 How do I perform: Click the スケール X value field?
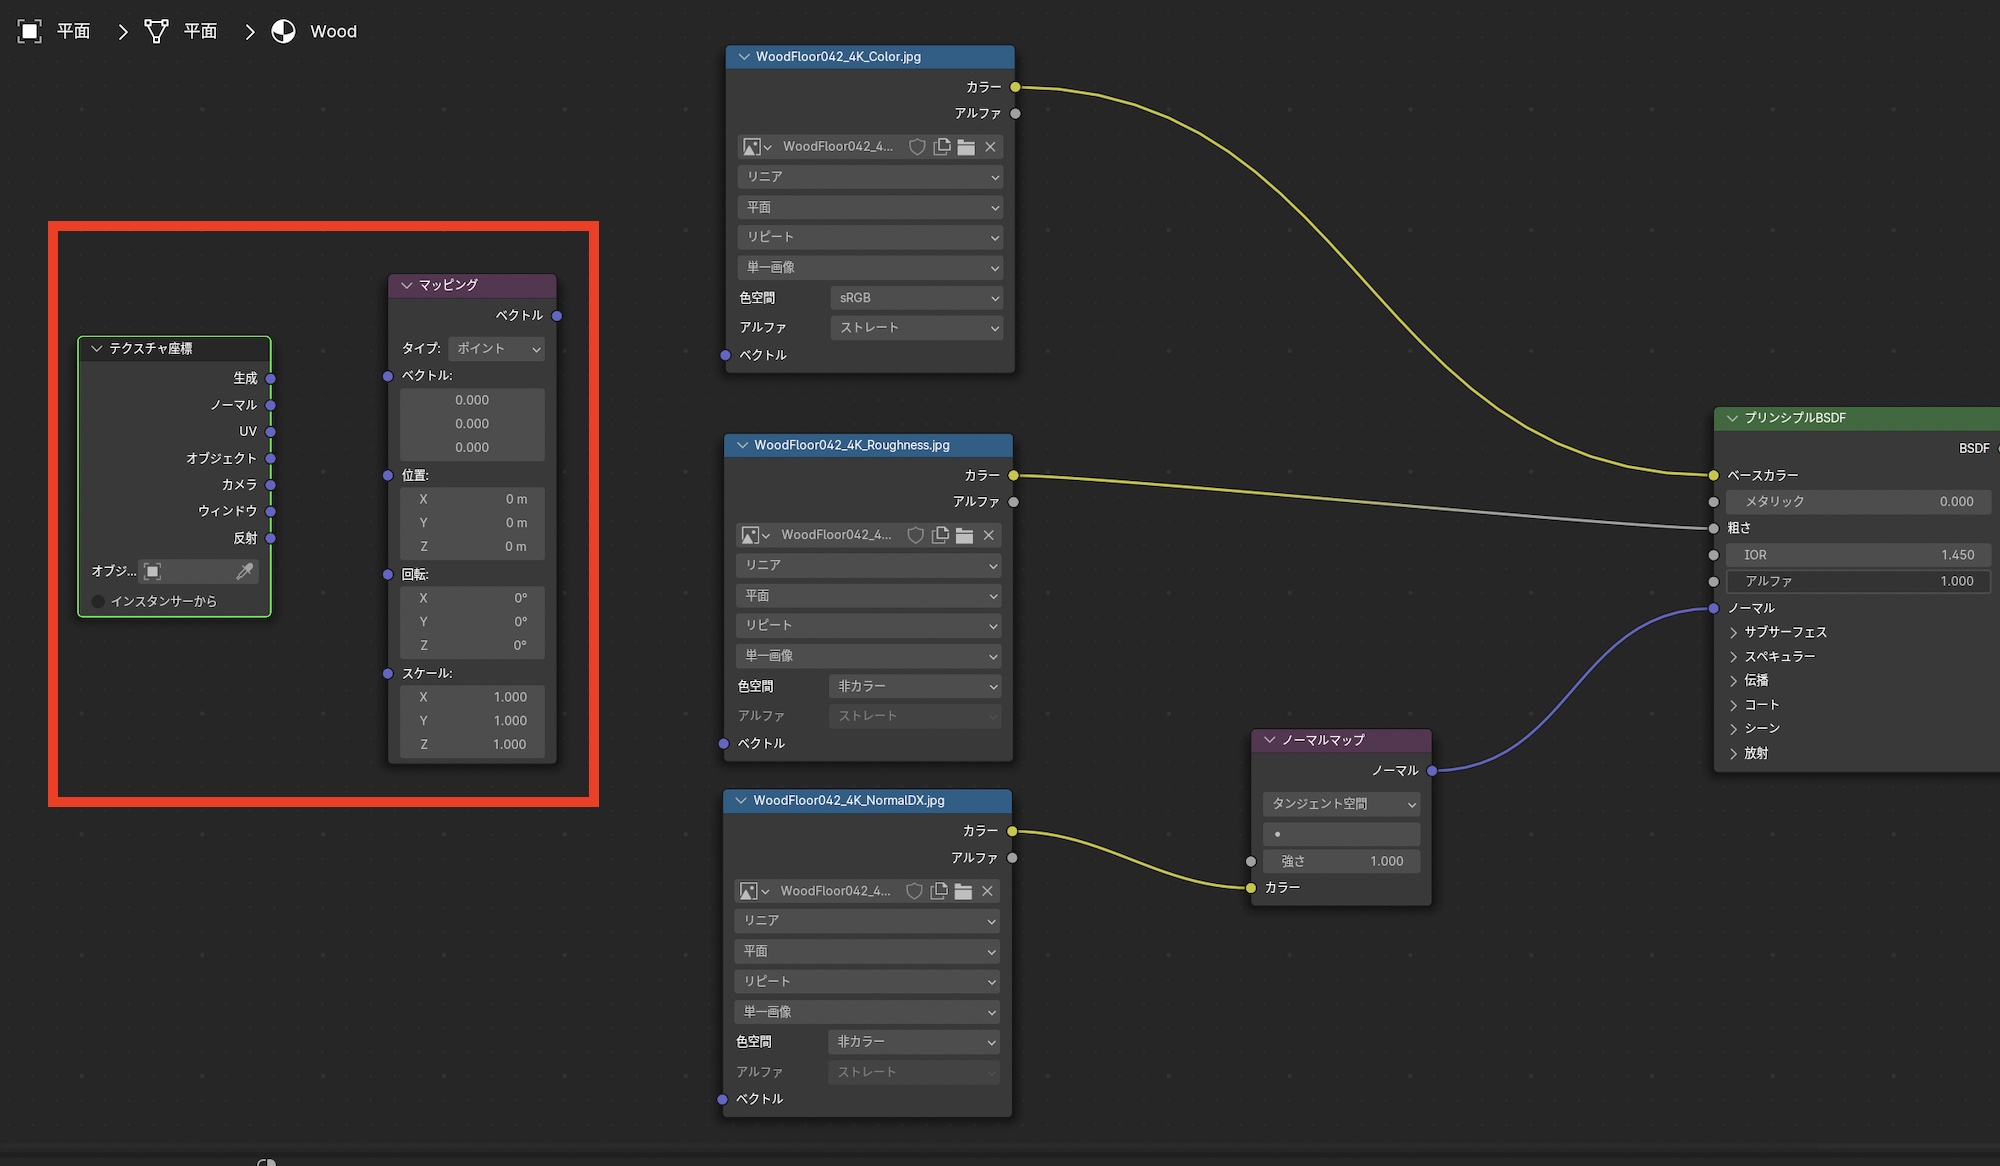(472, 697)
